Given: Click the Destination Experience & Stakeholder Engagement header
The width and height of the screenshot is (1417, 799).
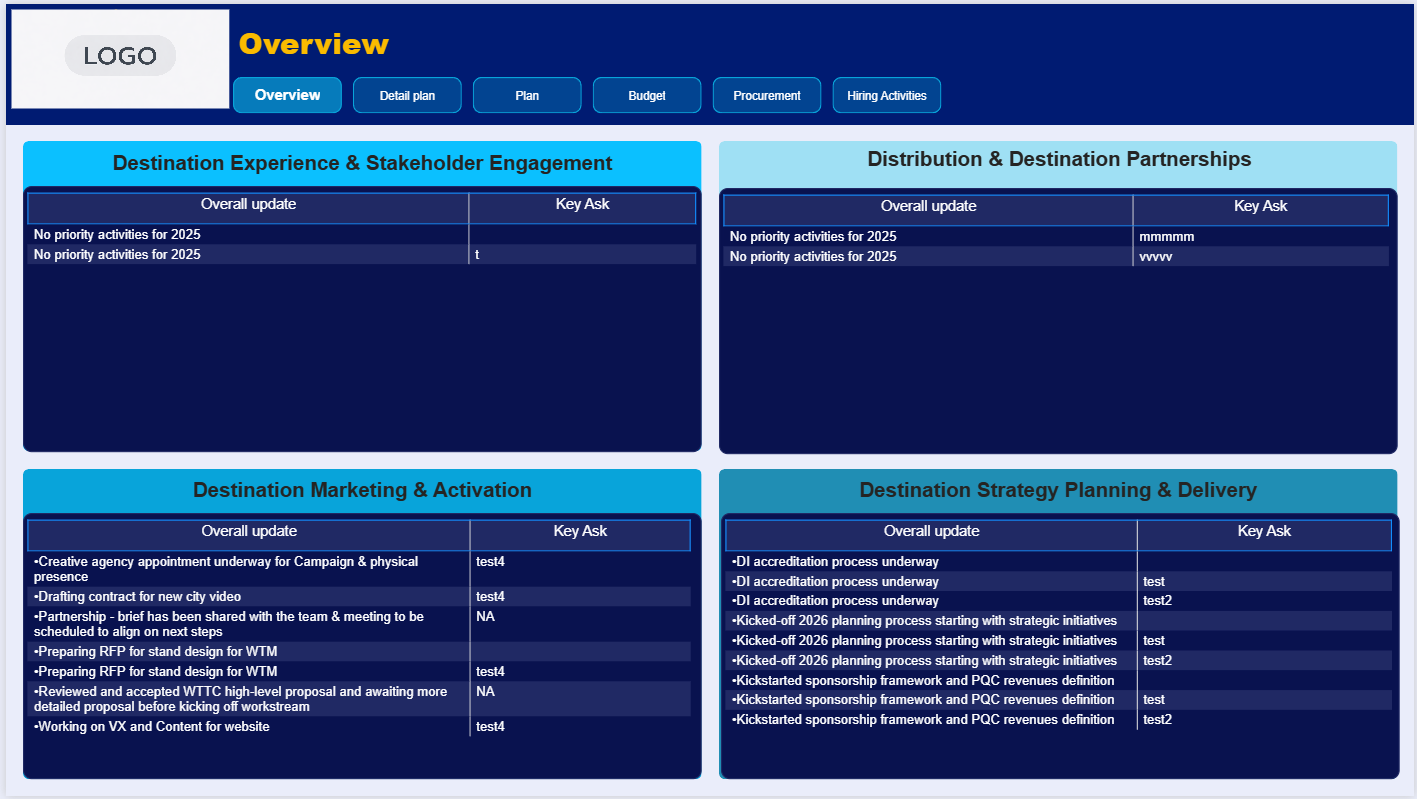Looking at the screenshot, I should pyautogui.click(x=362, y=163).
